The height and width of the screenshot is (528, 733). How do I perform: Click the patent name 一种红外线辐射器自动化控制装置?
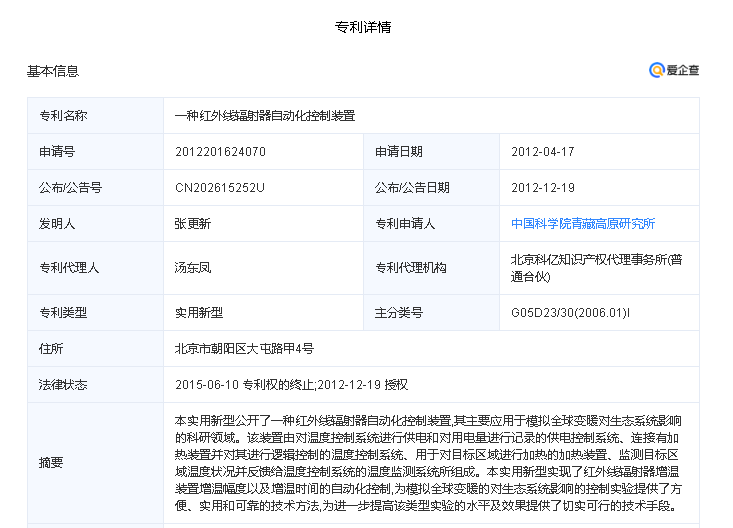point(264,116)
